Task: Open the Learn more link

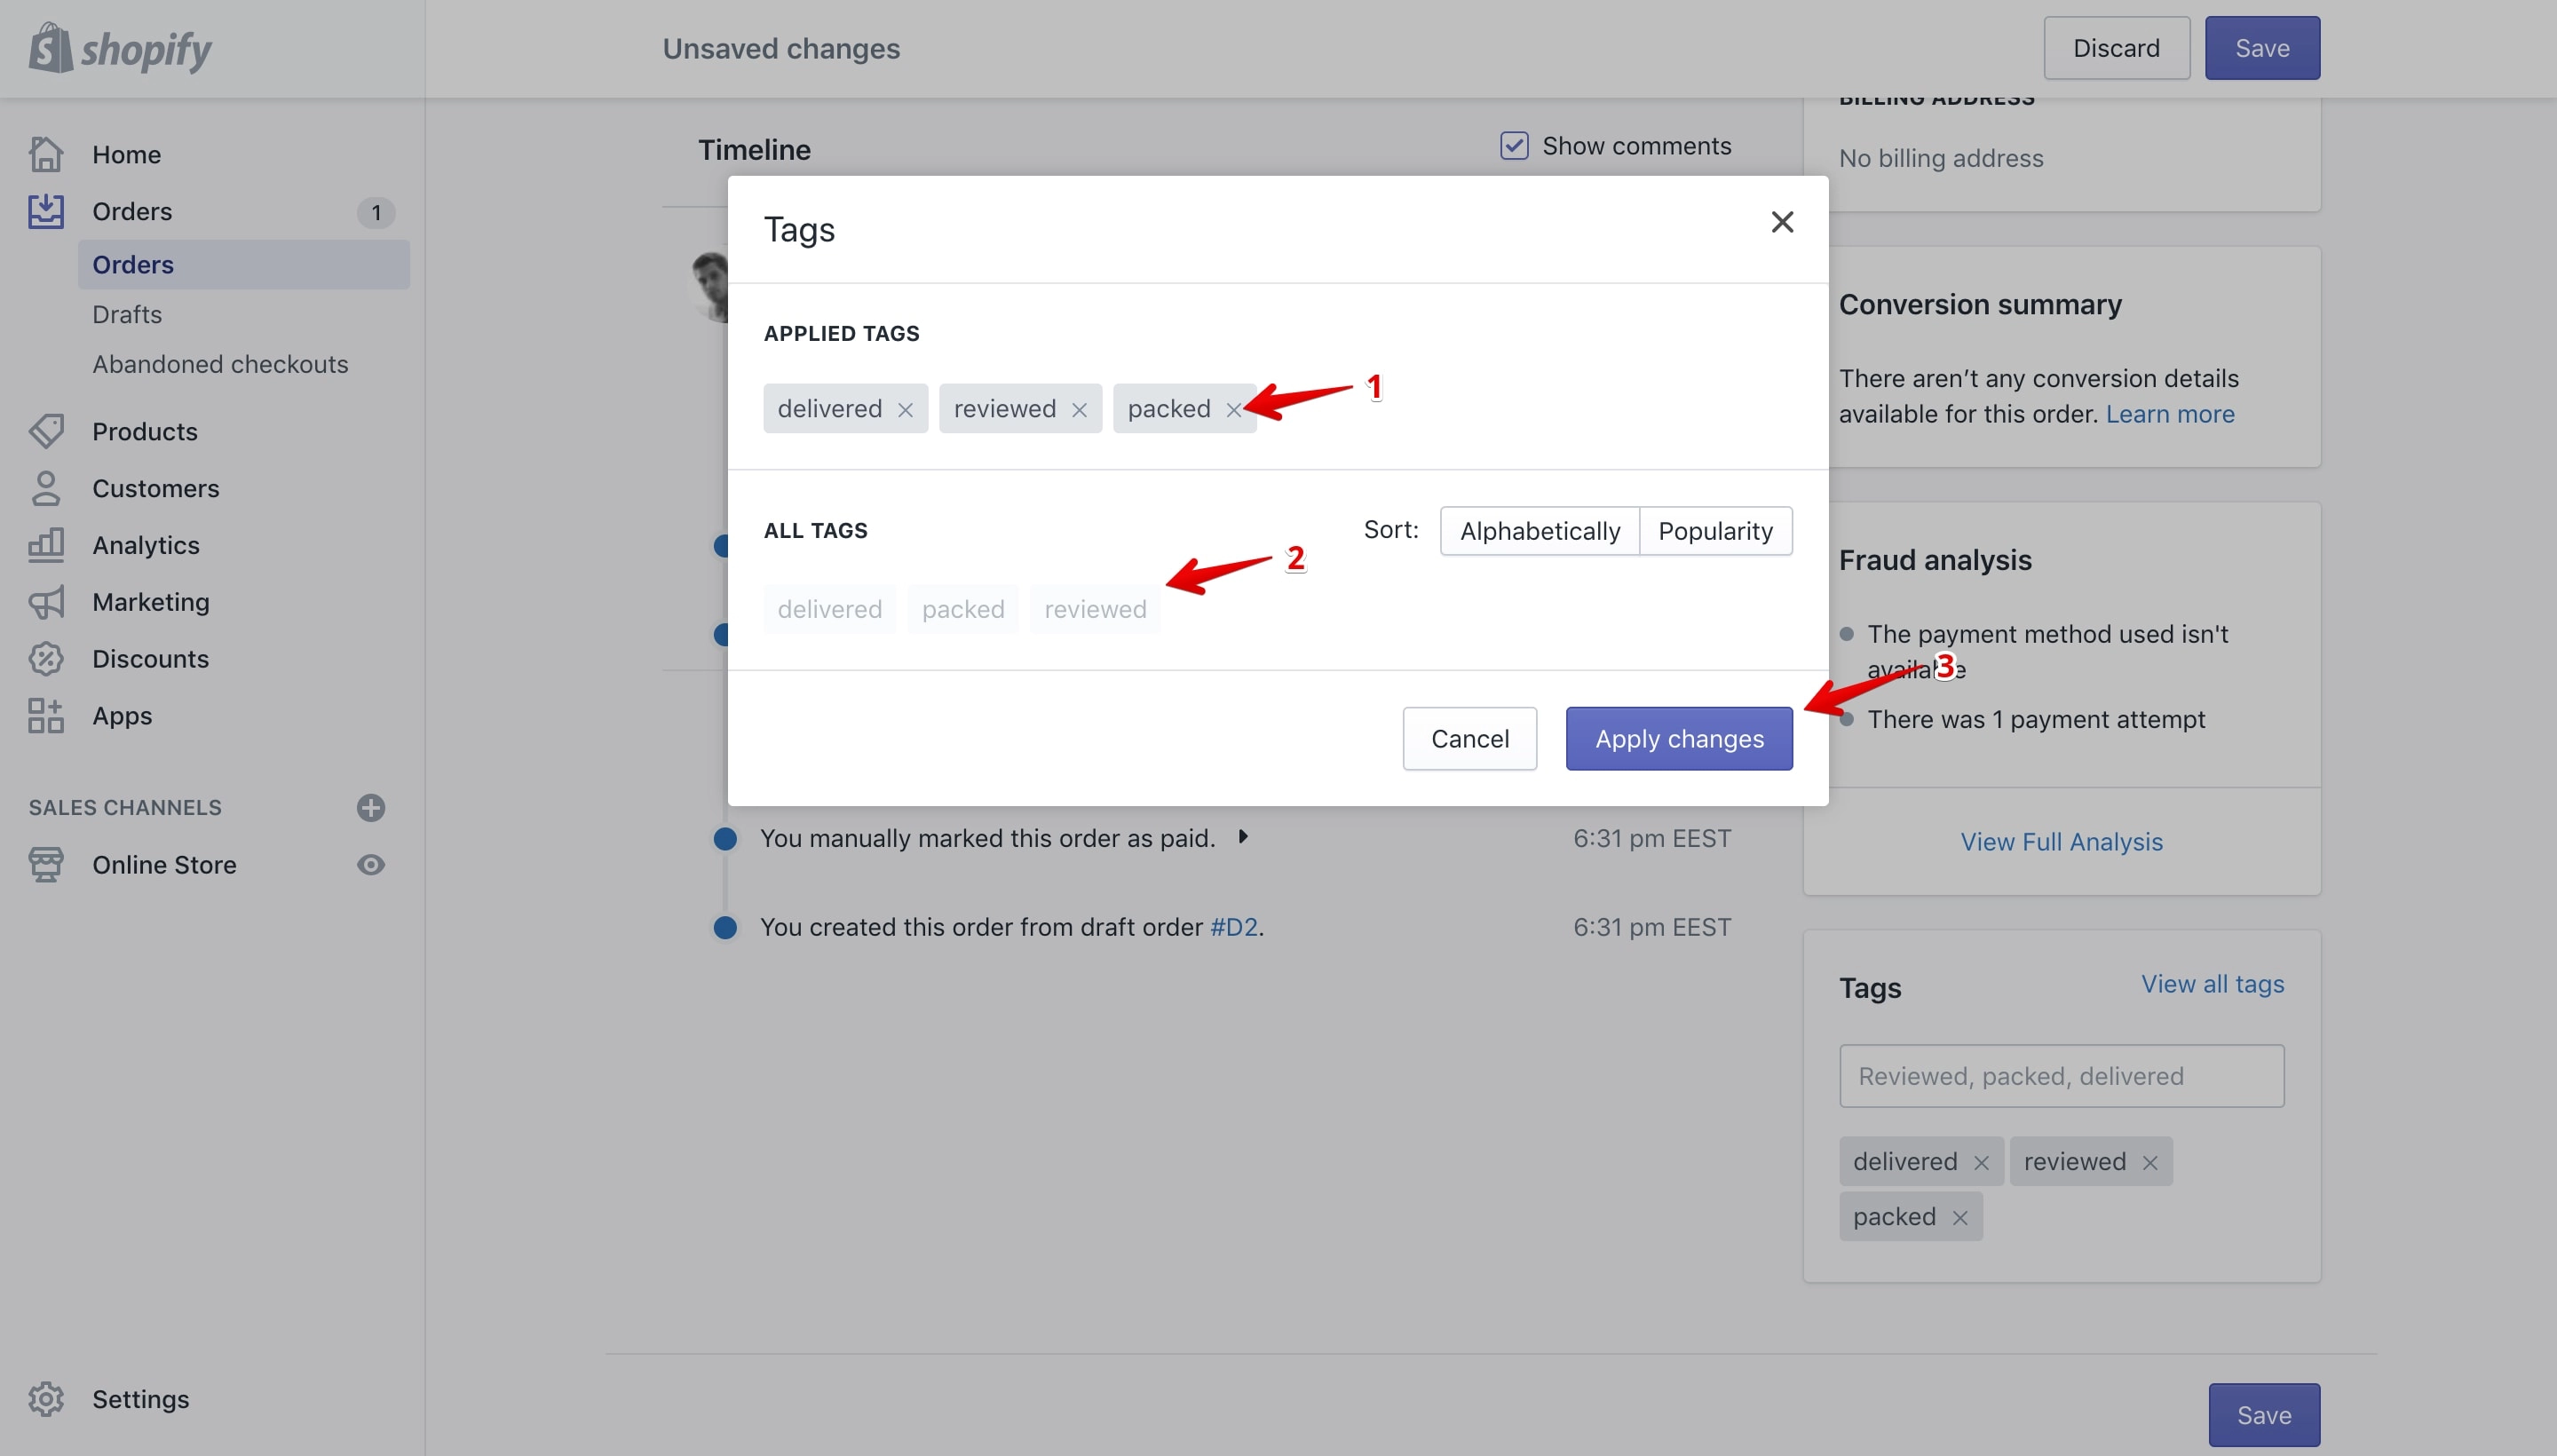Action: point(2170,414)
